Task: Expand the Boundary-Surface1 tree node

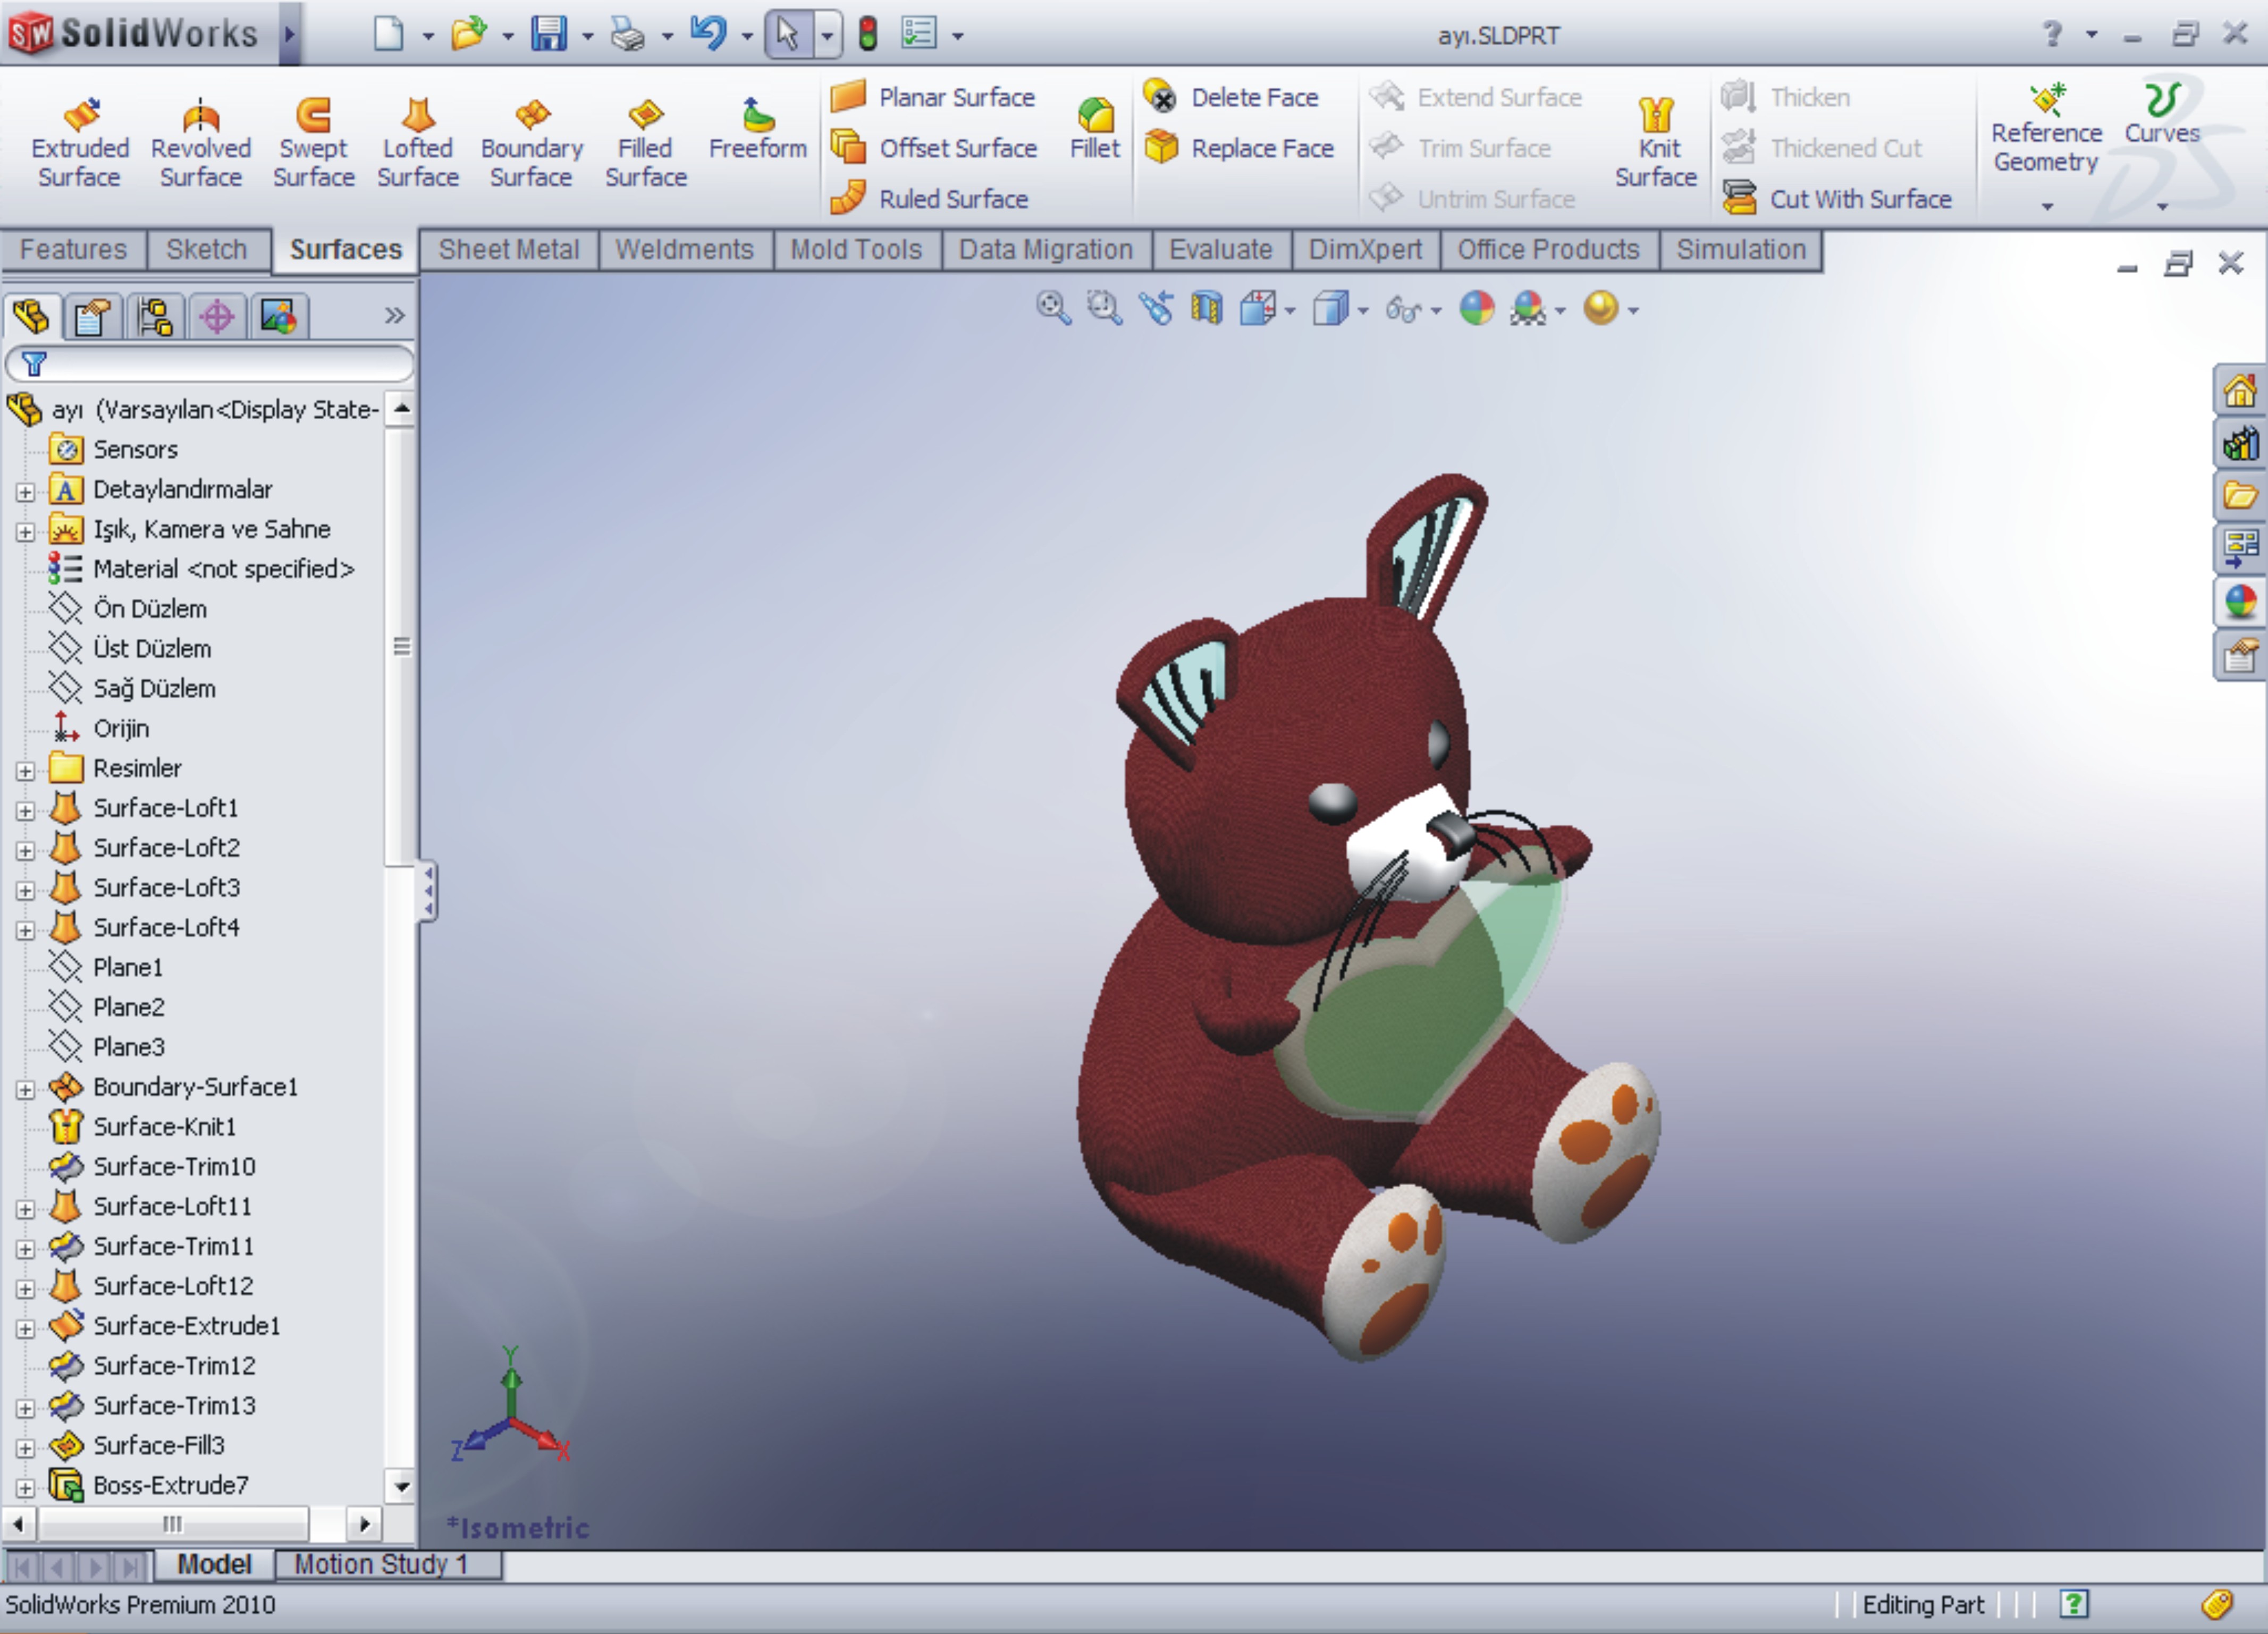Action: 25,1089
